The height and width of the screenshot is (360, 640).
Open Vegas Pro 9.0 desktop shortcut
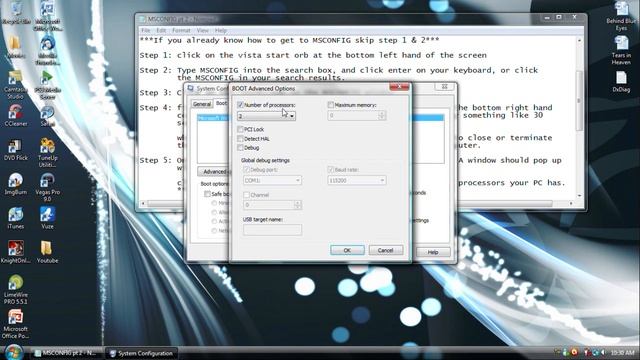47,188
